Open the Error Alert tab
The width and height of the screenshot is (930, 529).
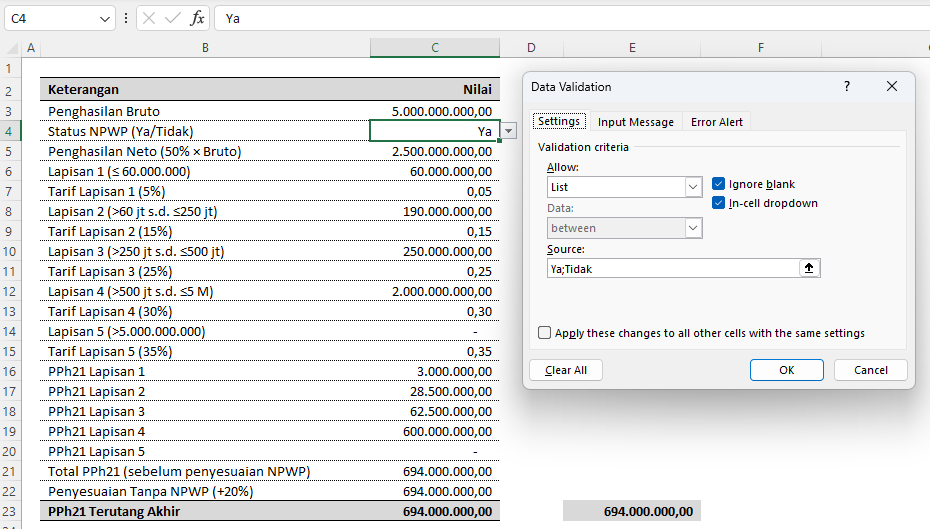(x=717, y=122)
